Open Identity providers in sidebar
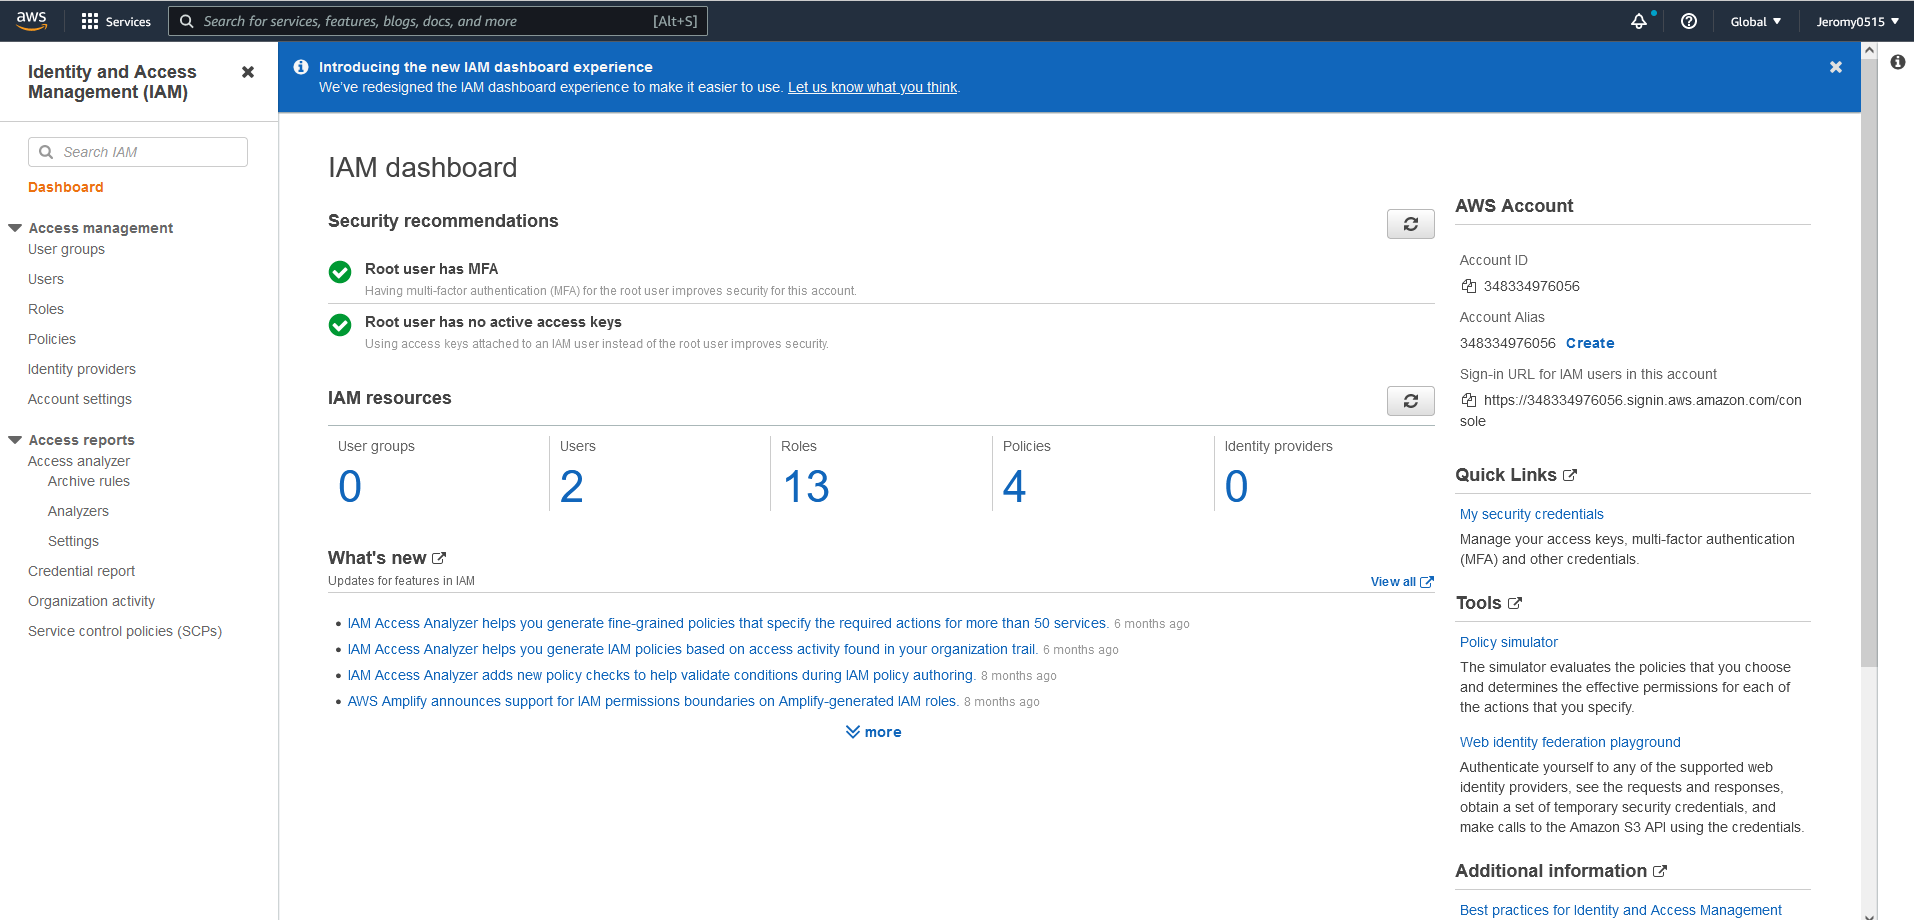Image resolution: width=1914 pixels, height=920 pixels. click(82, 369)
